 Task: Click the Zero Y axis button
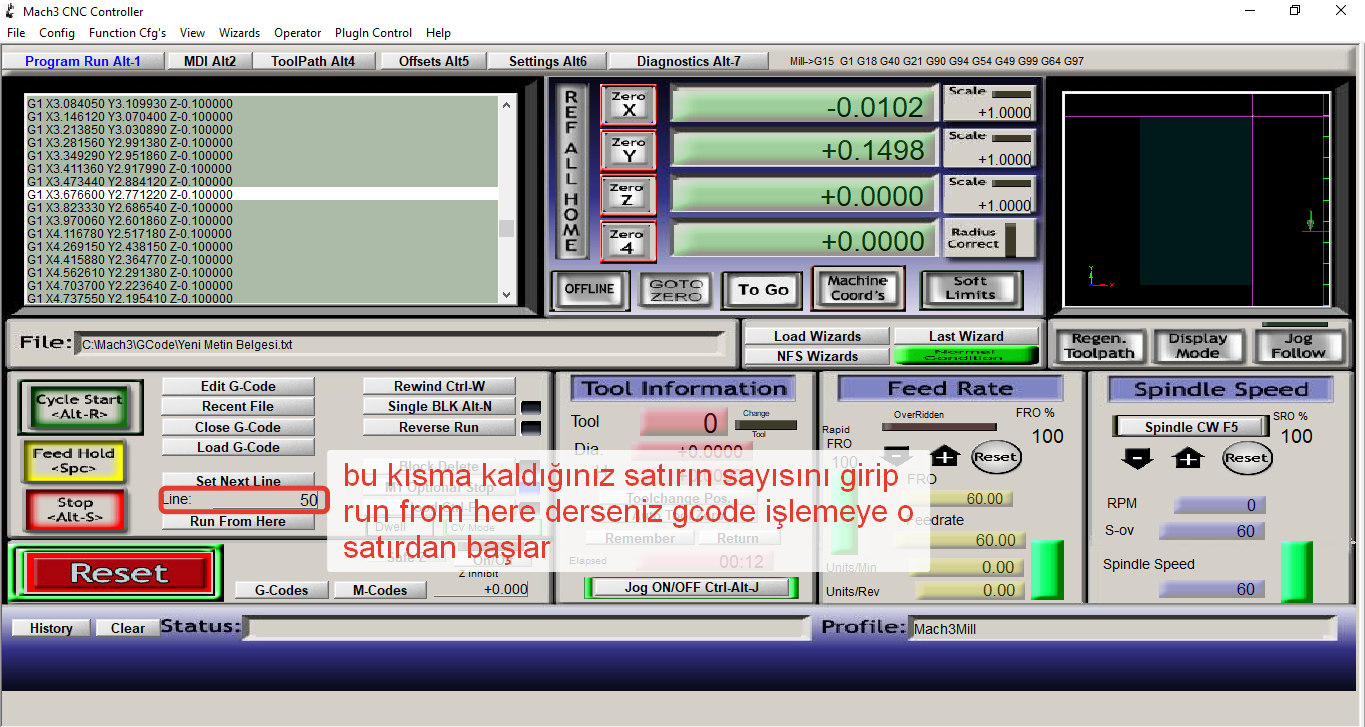[628, 149]
